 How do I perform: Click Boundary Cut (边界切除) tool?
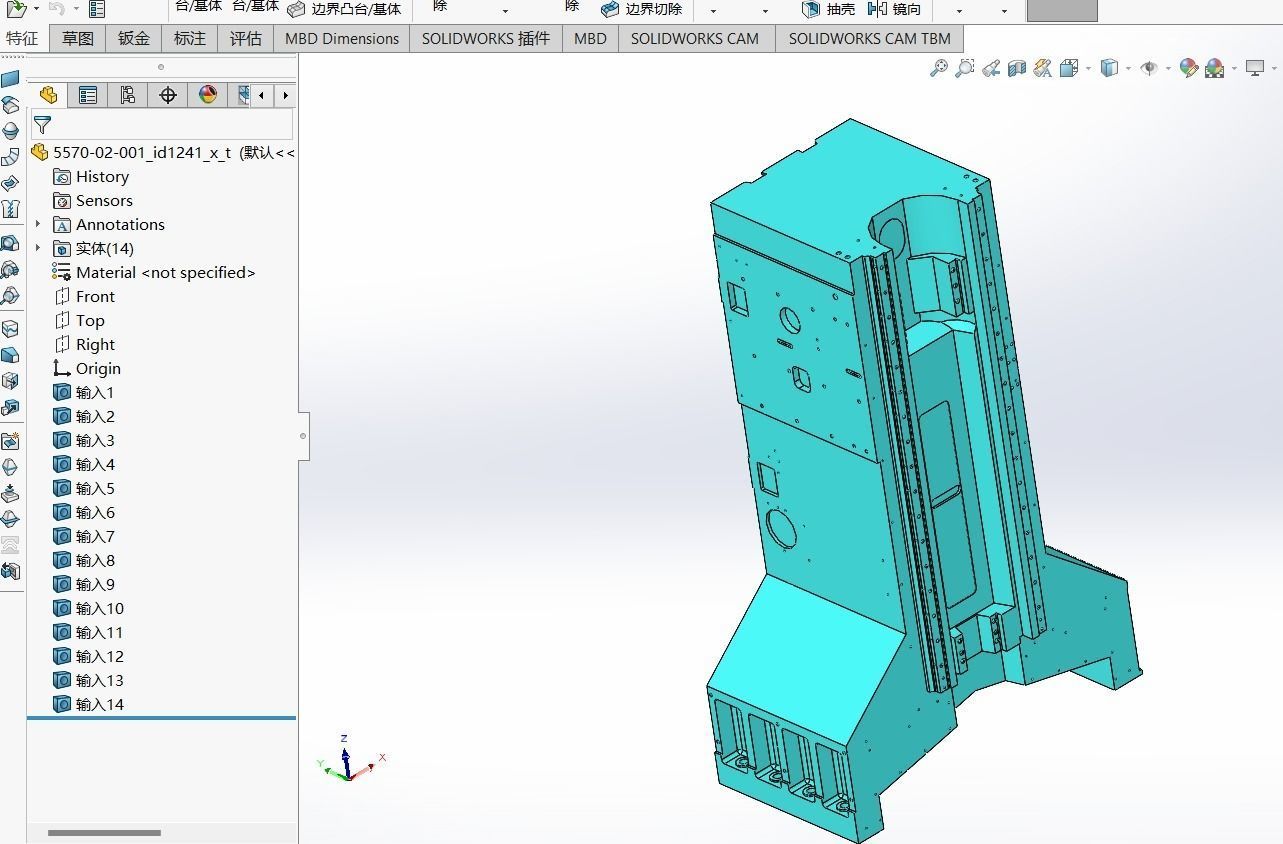pos(642,9)
